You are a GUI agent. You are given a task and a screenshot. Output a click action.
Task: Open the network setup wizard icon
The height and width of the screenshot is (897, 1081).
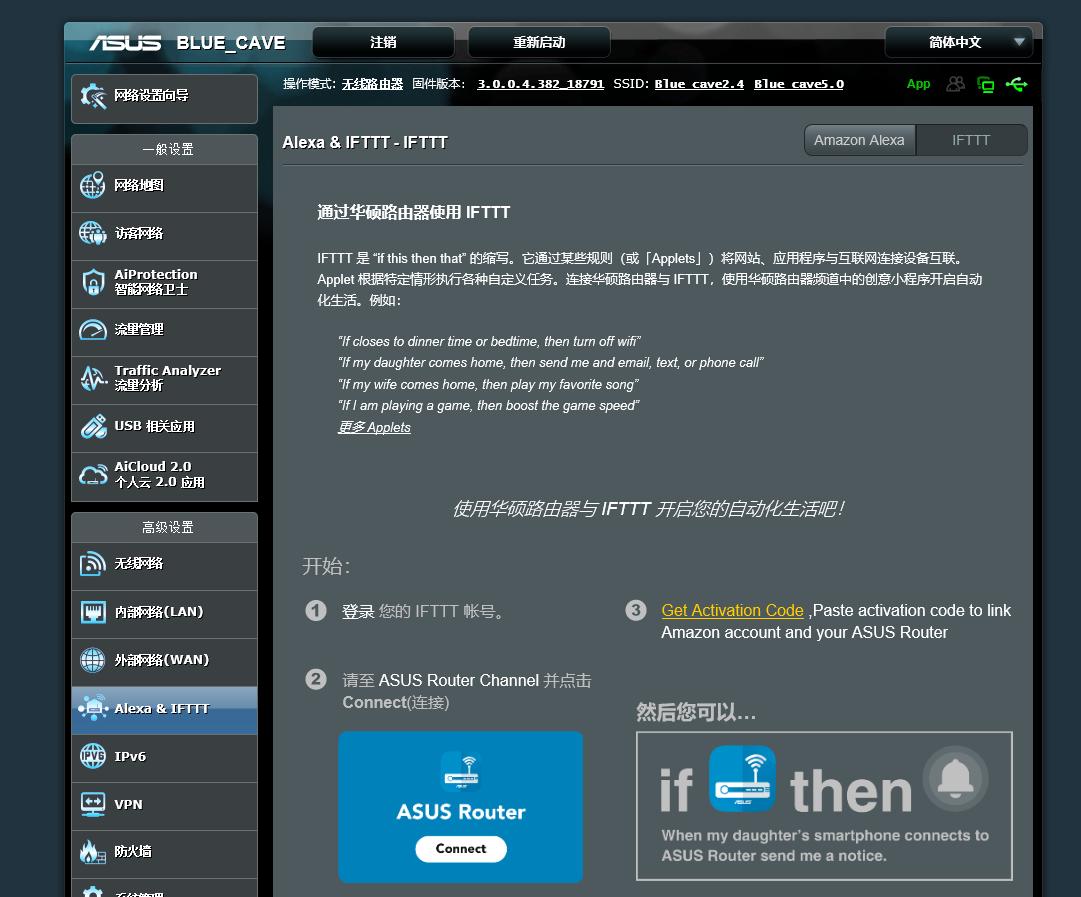coord(93,96)
